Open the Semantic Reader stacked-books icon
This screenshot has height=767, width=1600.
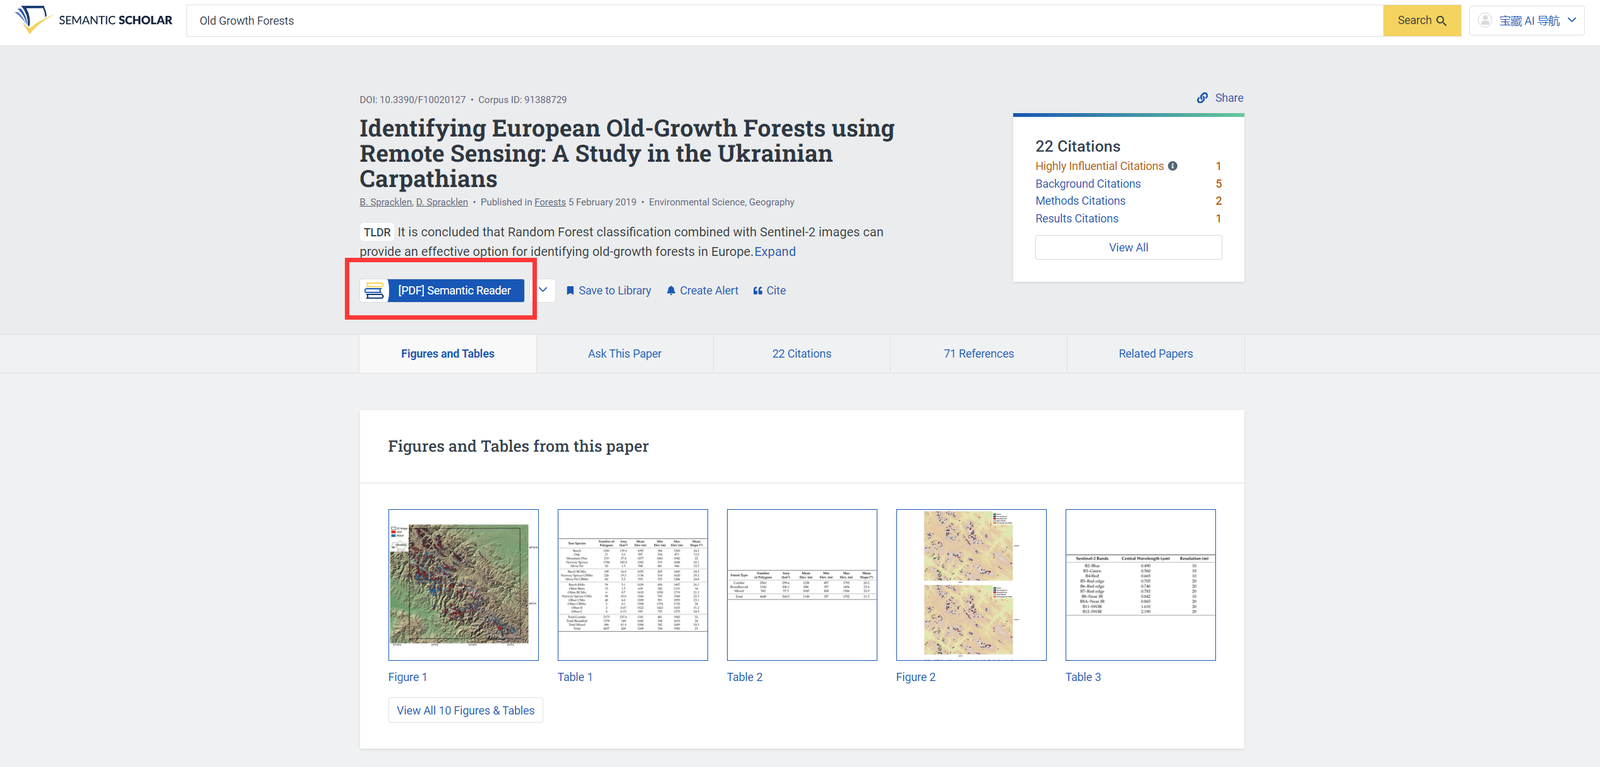[374, 291]
